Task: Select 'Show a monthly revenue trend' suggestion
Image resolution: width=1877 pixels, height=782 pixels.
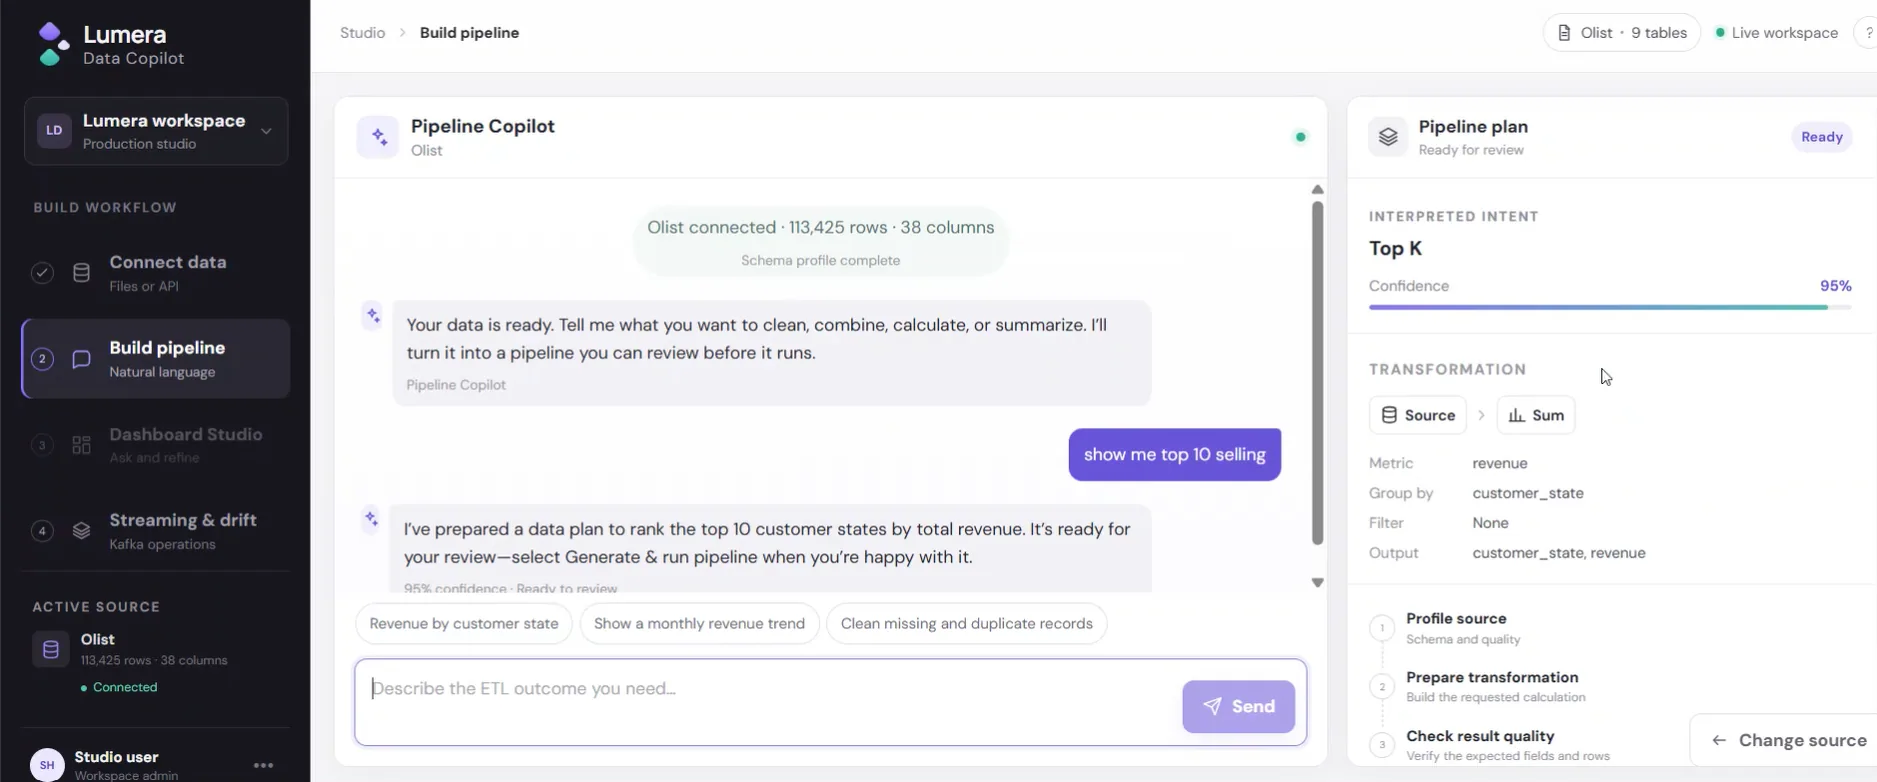Action: [699, 624]
